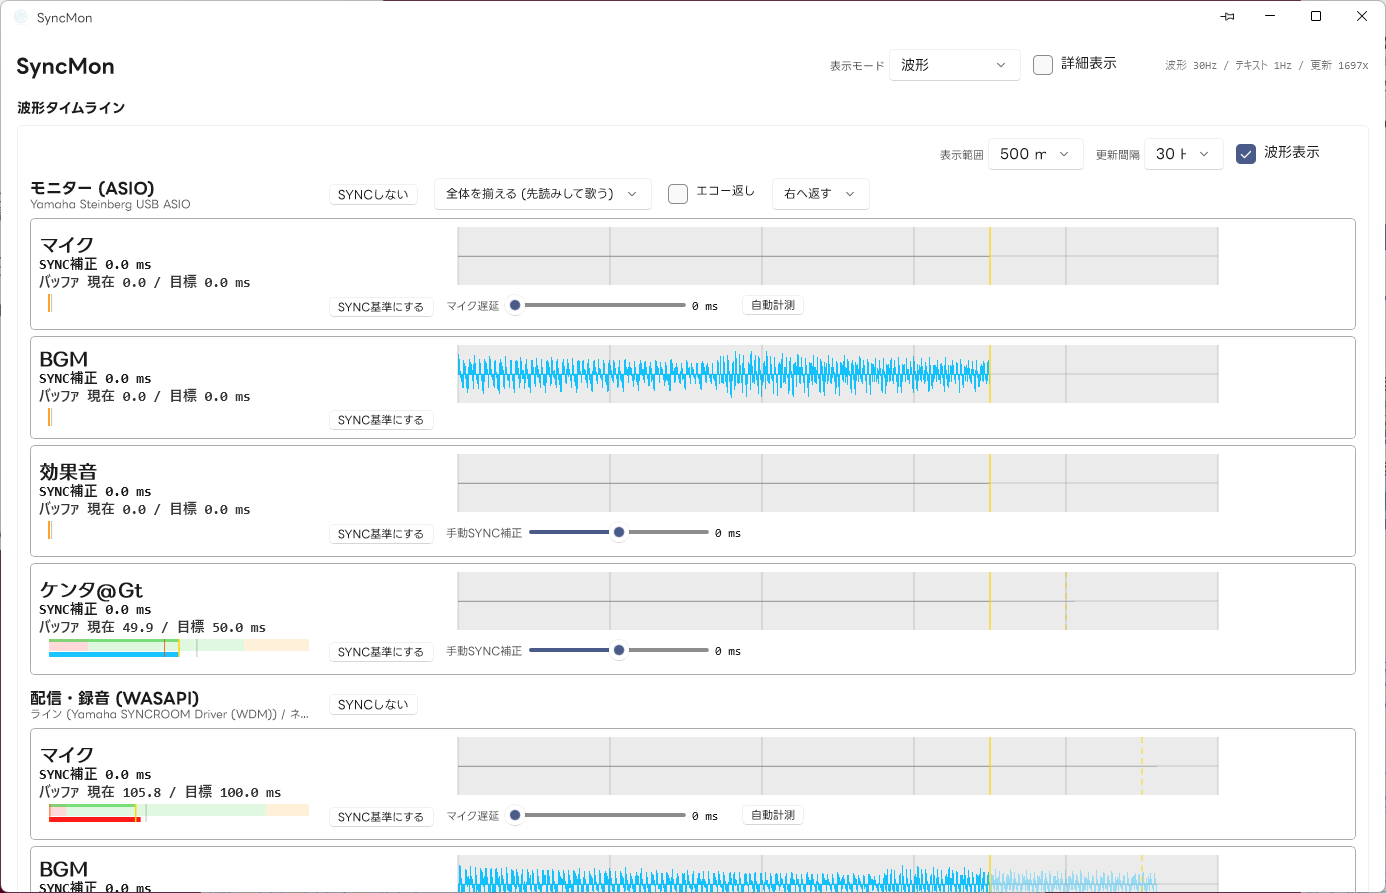The height and width of the screenshot is (893, 1386).
Task: Open the 右へ返す dropdown
Action: tap(821, 194)
